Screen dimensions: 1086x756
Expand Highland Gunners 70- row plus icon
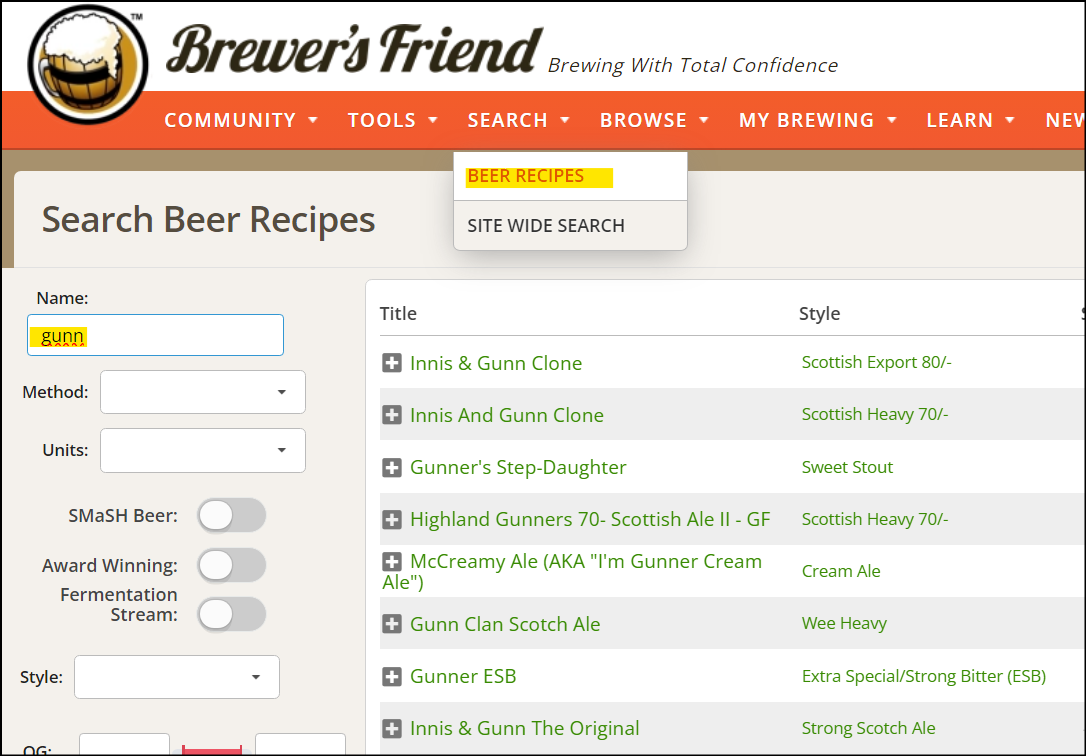392,519
